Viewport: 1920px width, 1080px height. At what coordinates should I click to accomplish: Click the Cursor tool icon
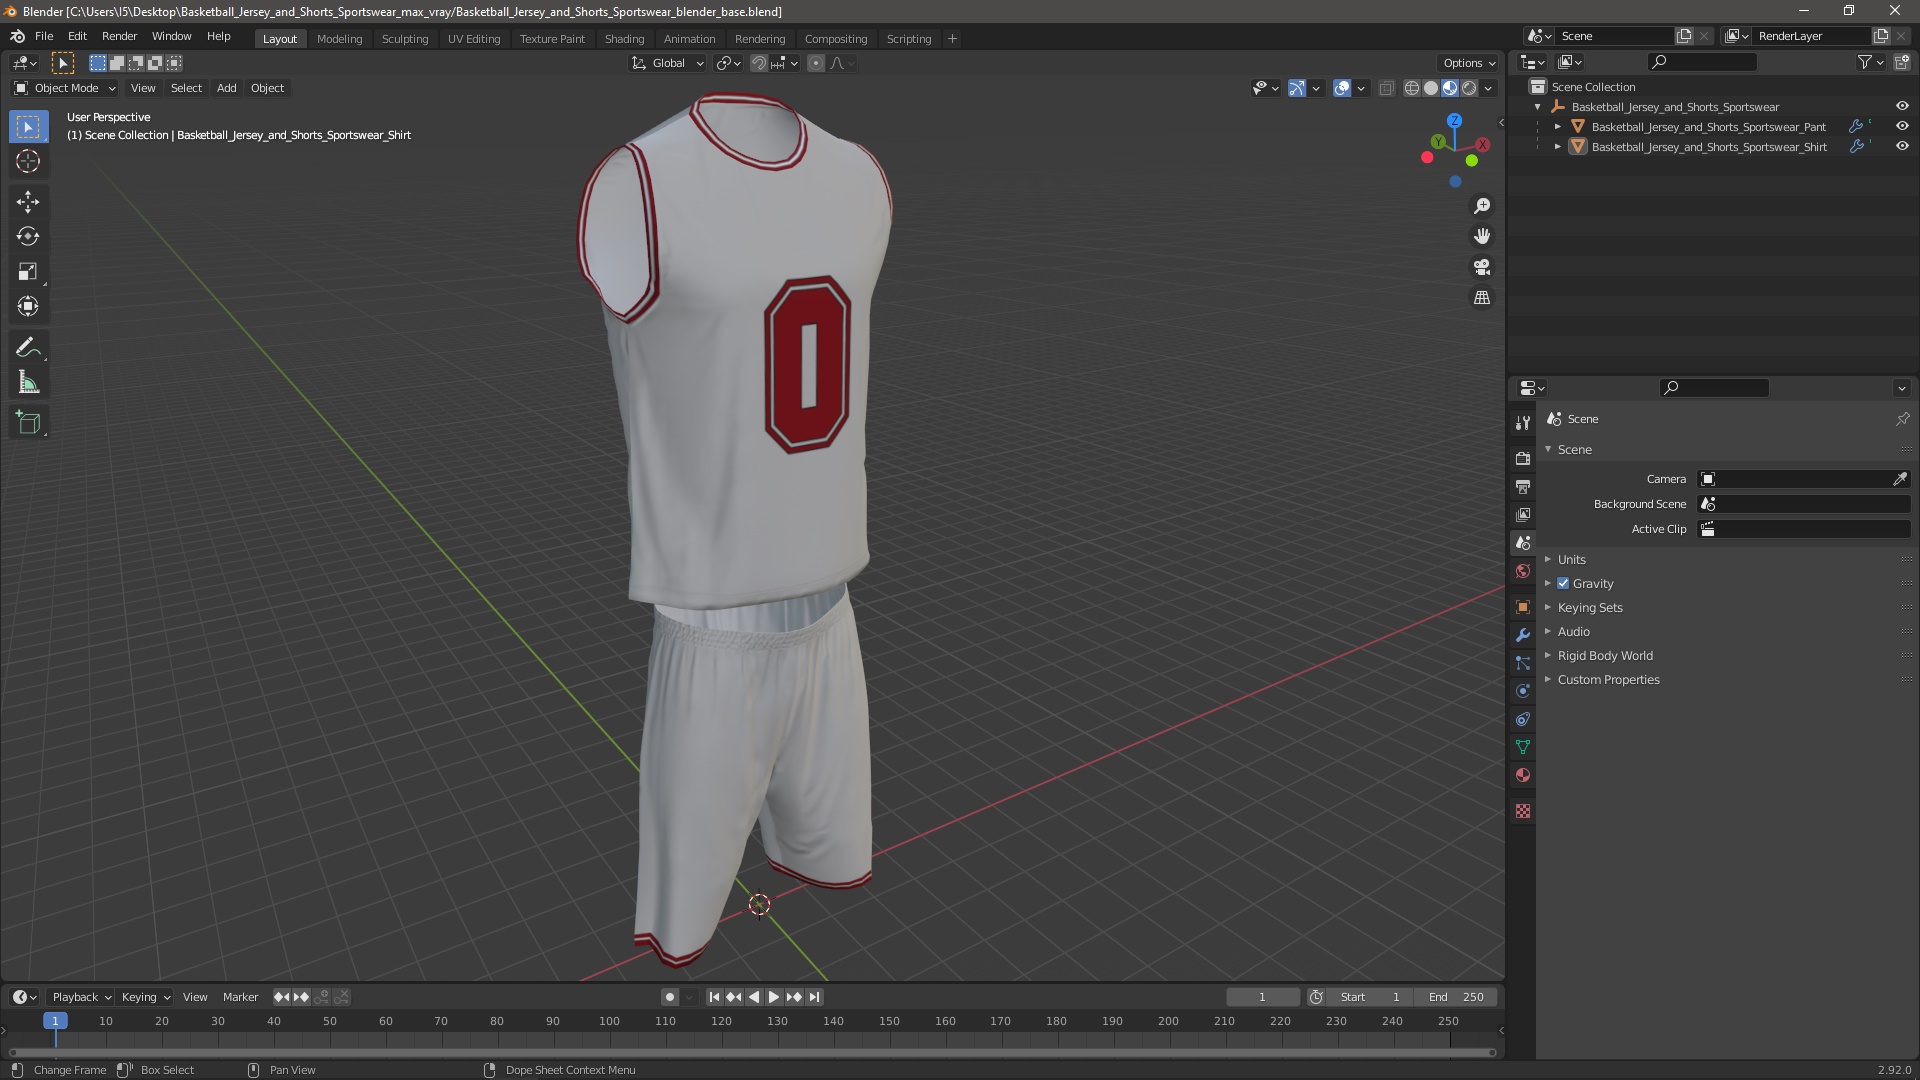pyautogui.click(x=28, y=161)
